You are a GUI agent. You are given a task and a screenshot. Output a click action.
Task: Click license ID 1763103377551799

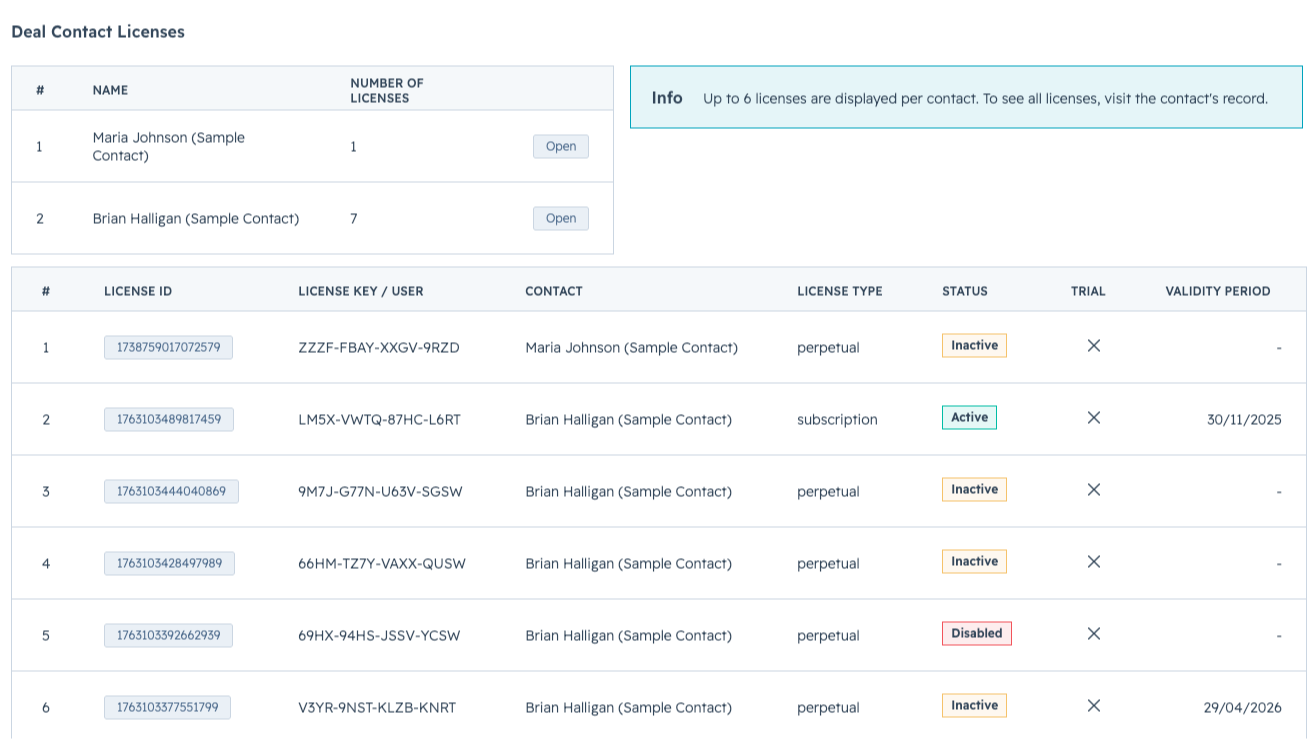tap(167, 707)
